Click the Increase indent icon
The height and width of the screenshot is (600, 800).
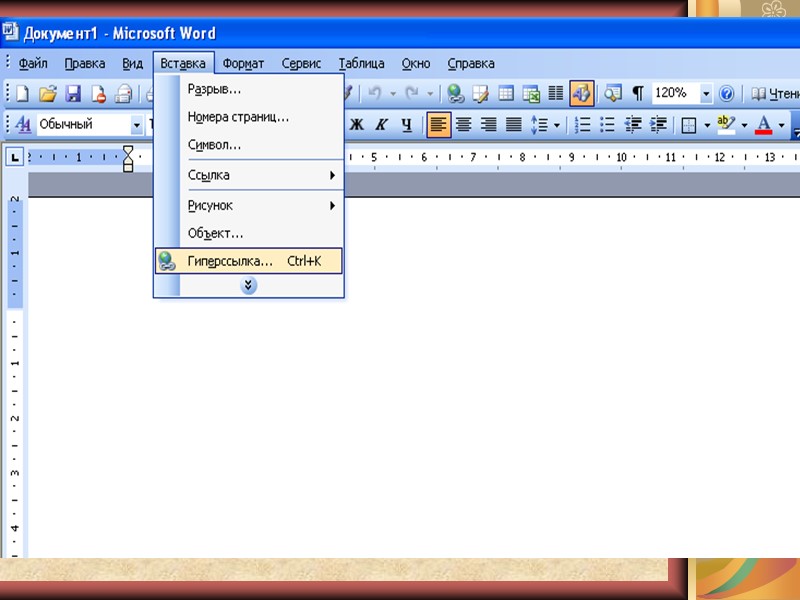[x=658, y=124]
